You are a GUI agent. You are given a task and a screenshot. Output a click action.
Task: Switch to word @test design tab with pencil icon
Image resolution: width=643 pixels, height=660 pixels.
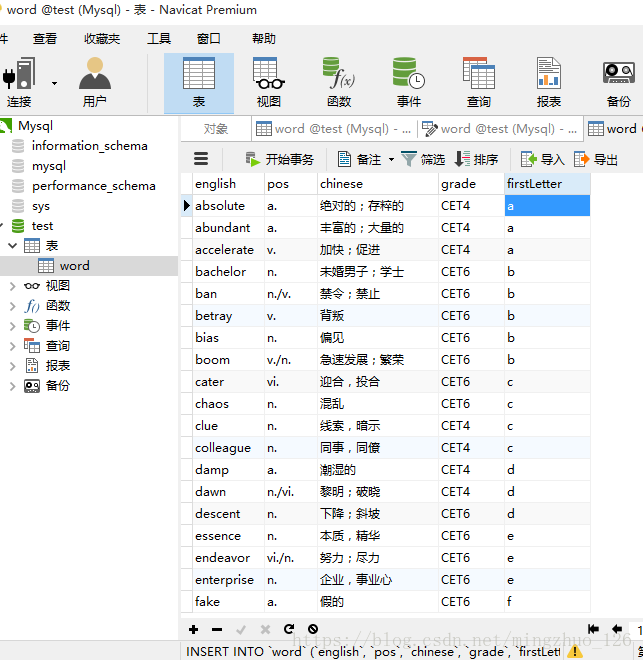coord(500,129)
